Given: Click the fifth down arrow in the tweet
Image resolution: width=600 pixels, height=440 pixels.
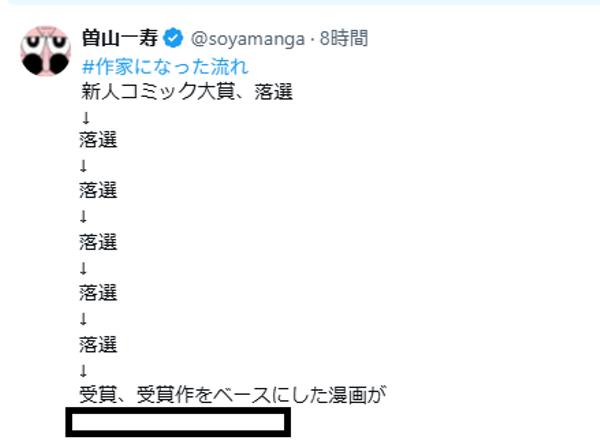Looking at the screenshot, I should click(84, 319).
